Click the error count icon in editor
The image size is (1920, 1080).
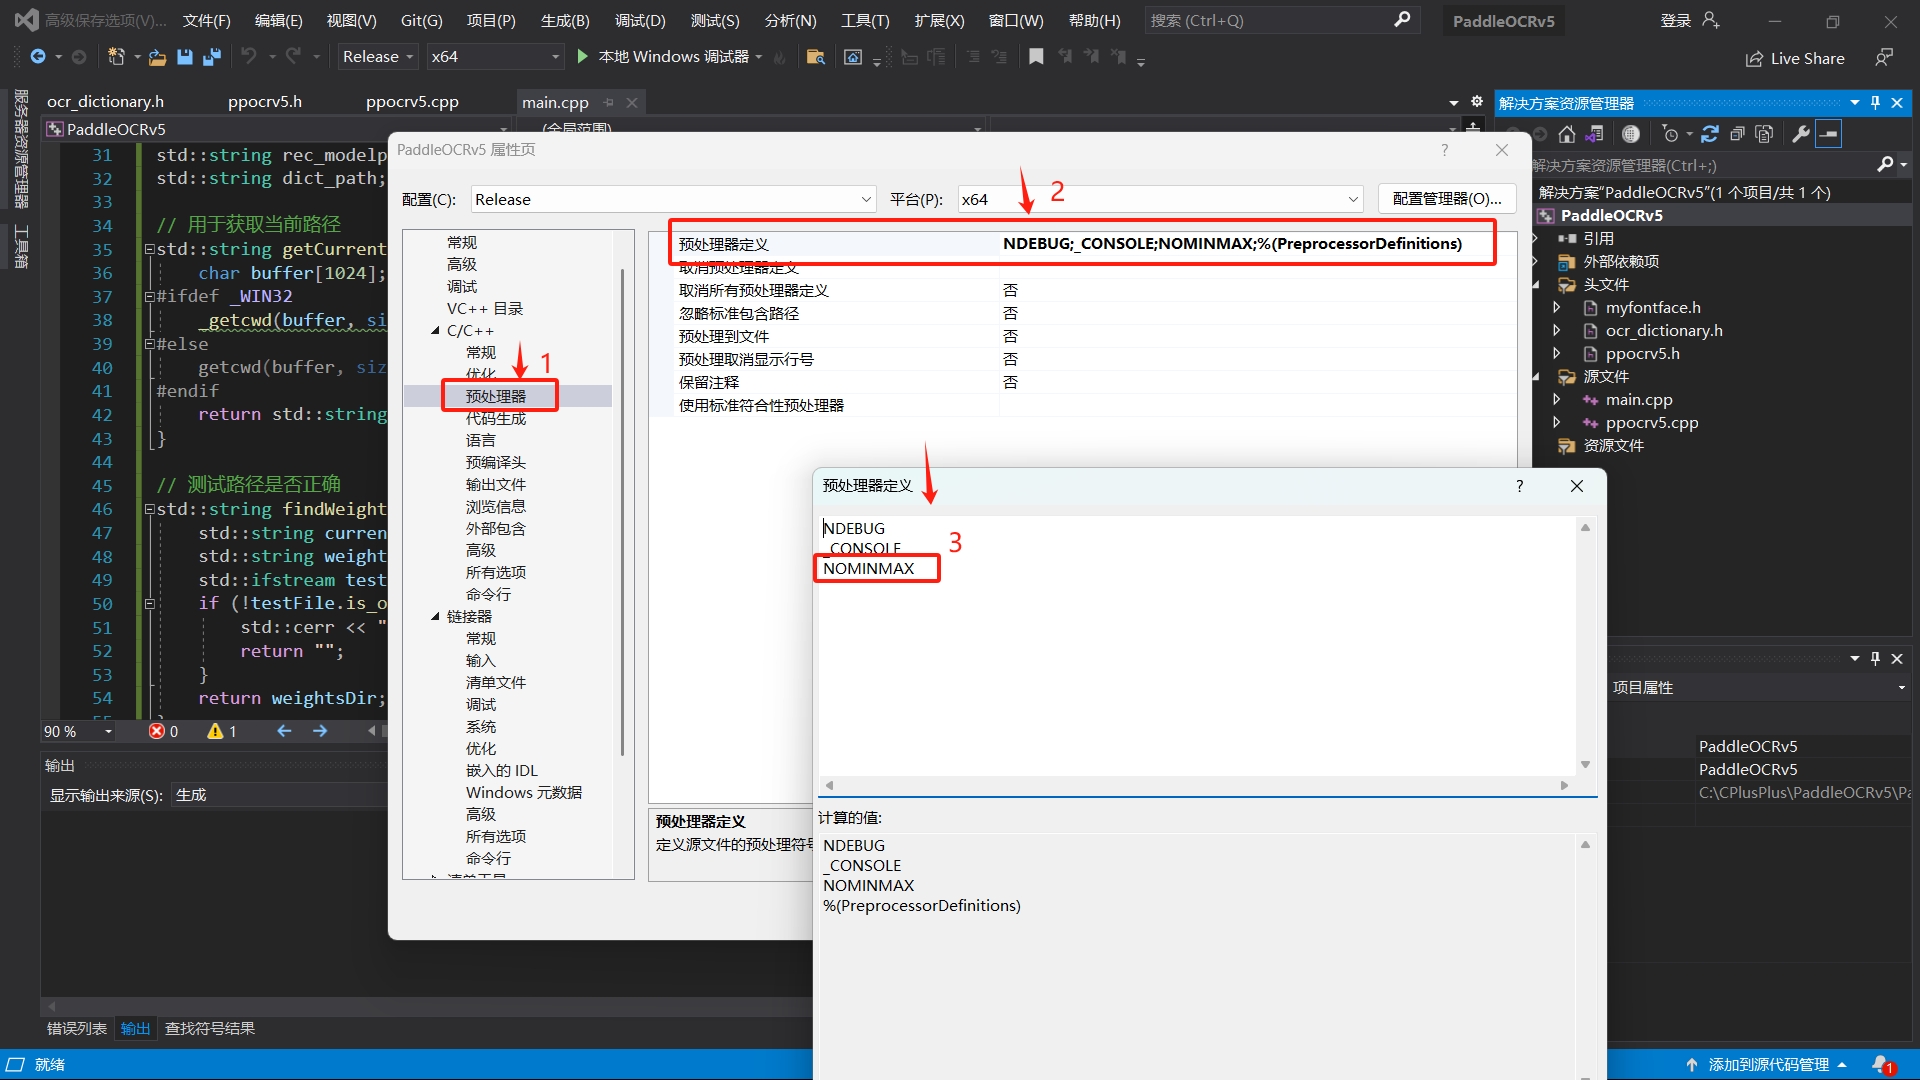(157, 731)
